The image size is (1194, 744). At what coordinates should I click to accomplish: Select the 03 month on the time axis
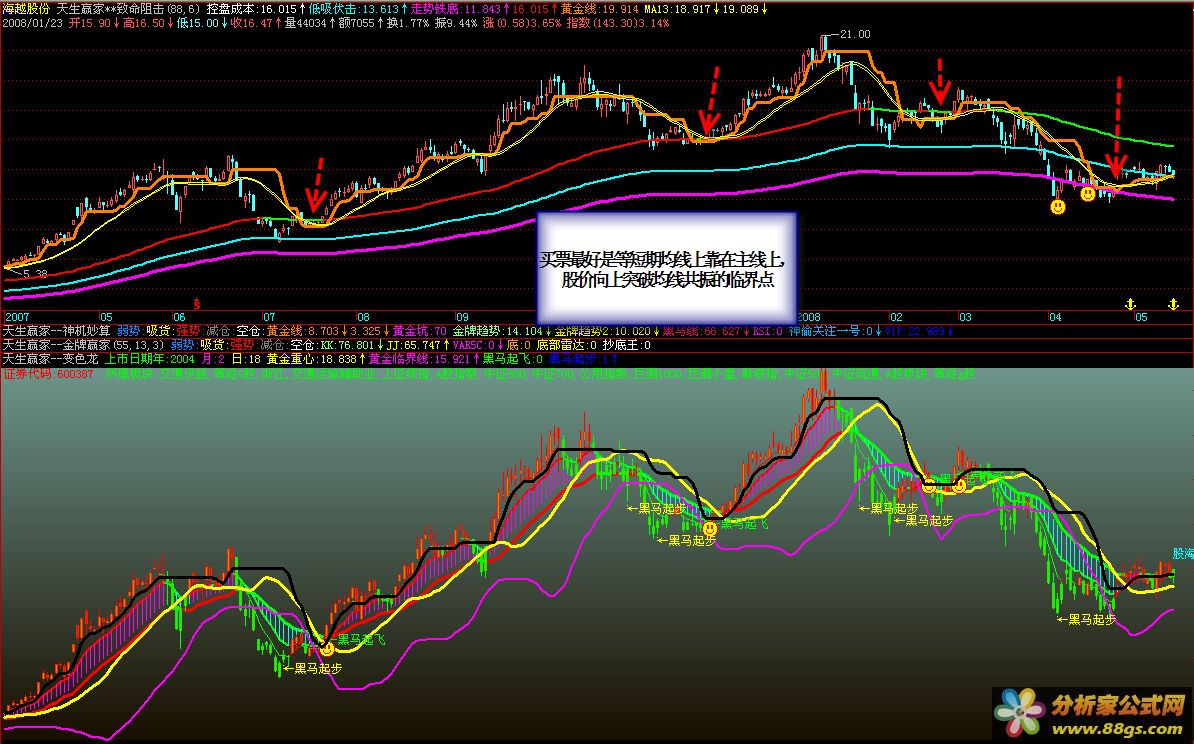[965, 317]
